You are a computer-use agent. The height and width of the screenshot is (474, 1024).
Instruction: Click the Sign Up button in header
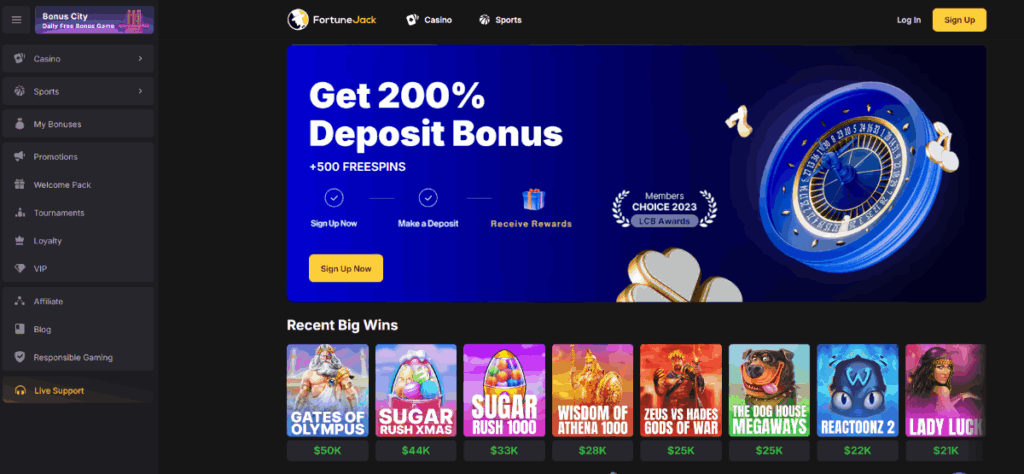959,20
